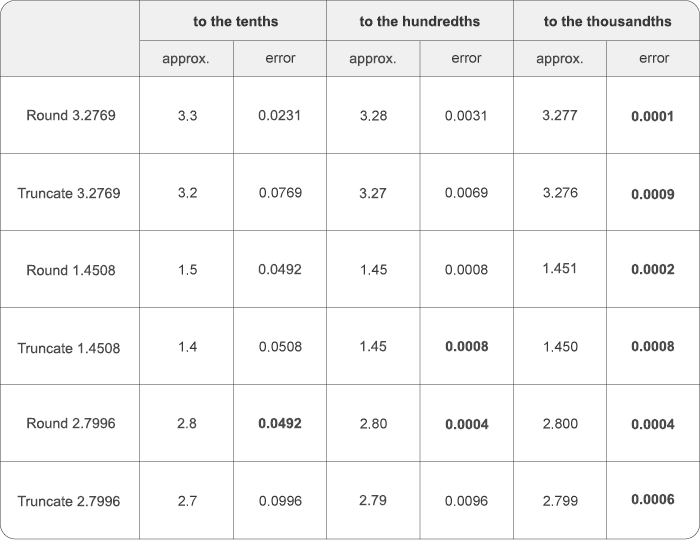700x540 pixels.
Task: Click the 'Truncate 2.7996' row label
Action: click(70, 500)
